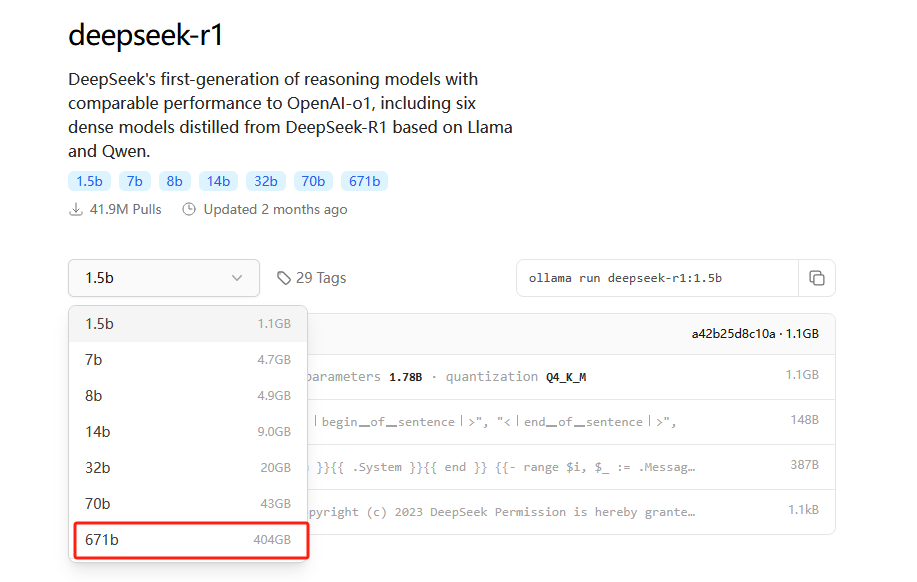This screenshot has width=917, height=582.
Task: Pick 32b 20GB model in list
Action: pyautogui.click(x=188, y=468)
